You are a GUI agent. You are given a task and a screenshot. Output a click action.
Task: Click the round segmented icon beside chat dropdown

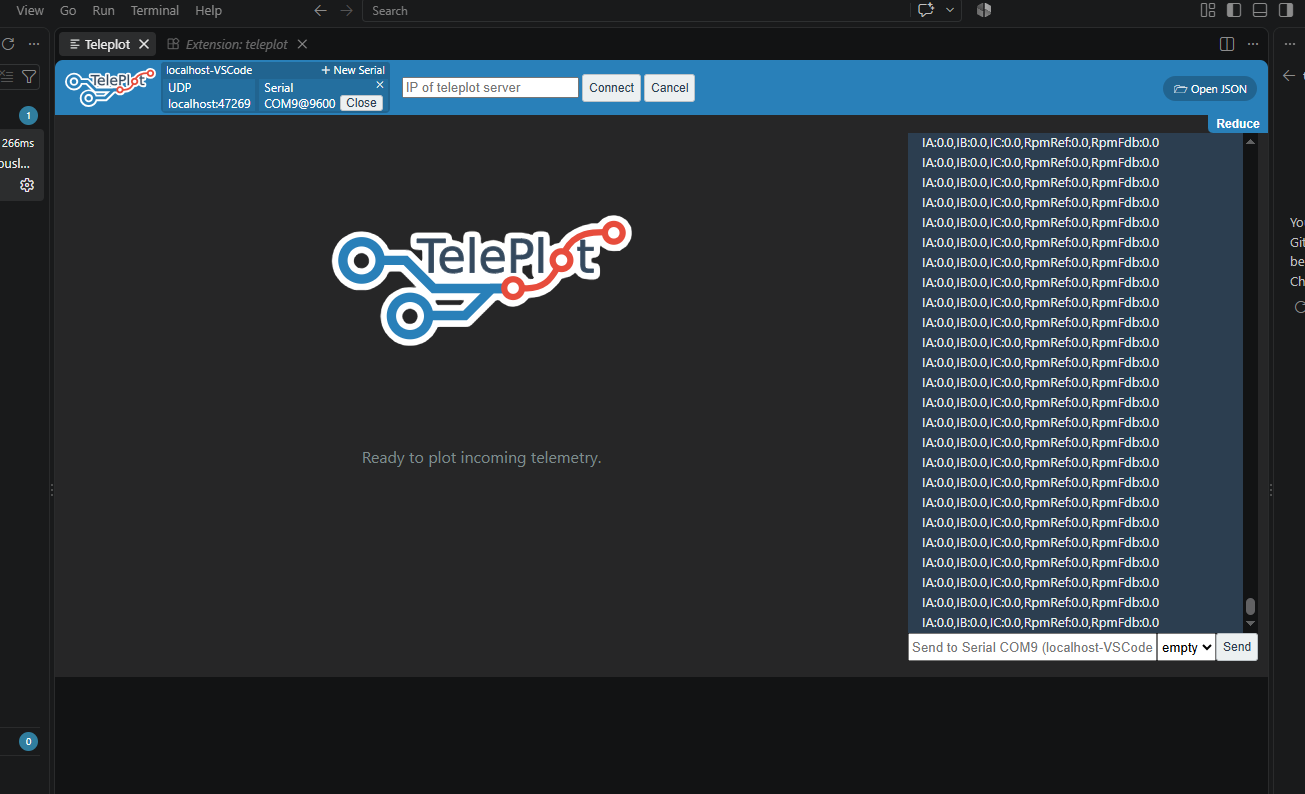point(984,10)
